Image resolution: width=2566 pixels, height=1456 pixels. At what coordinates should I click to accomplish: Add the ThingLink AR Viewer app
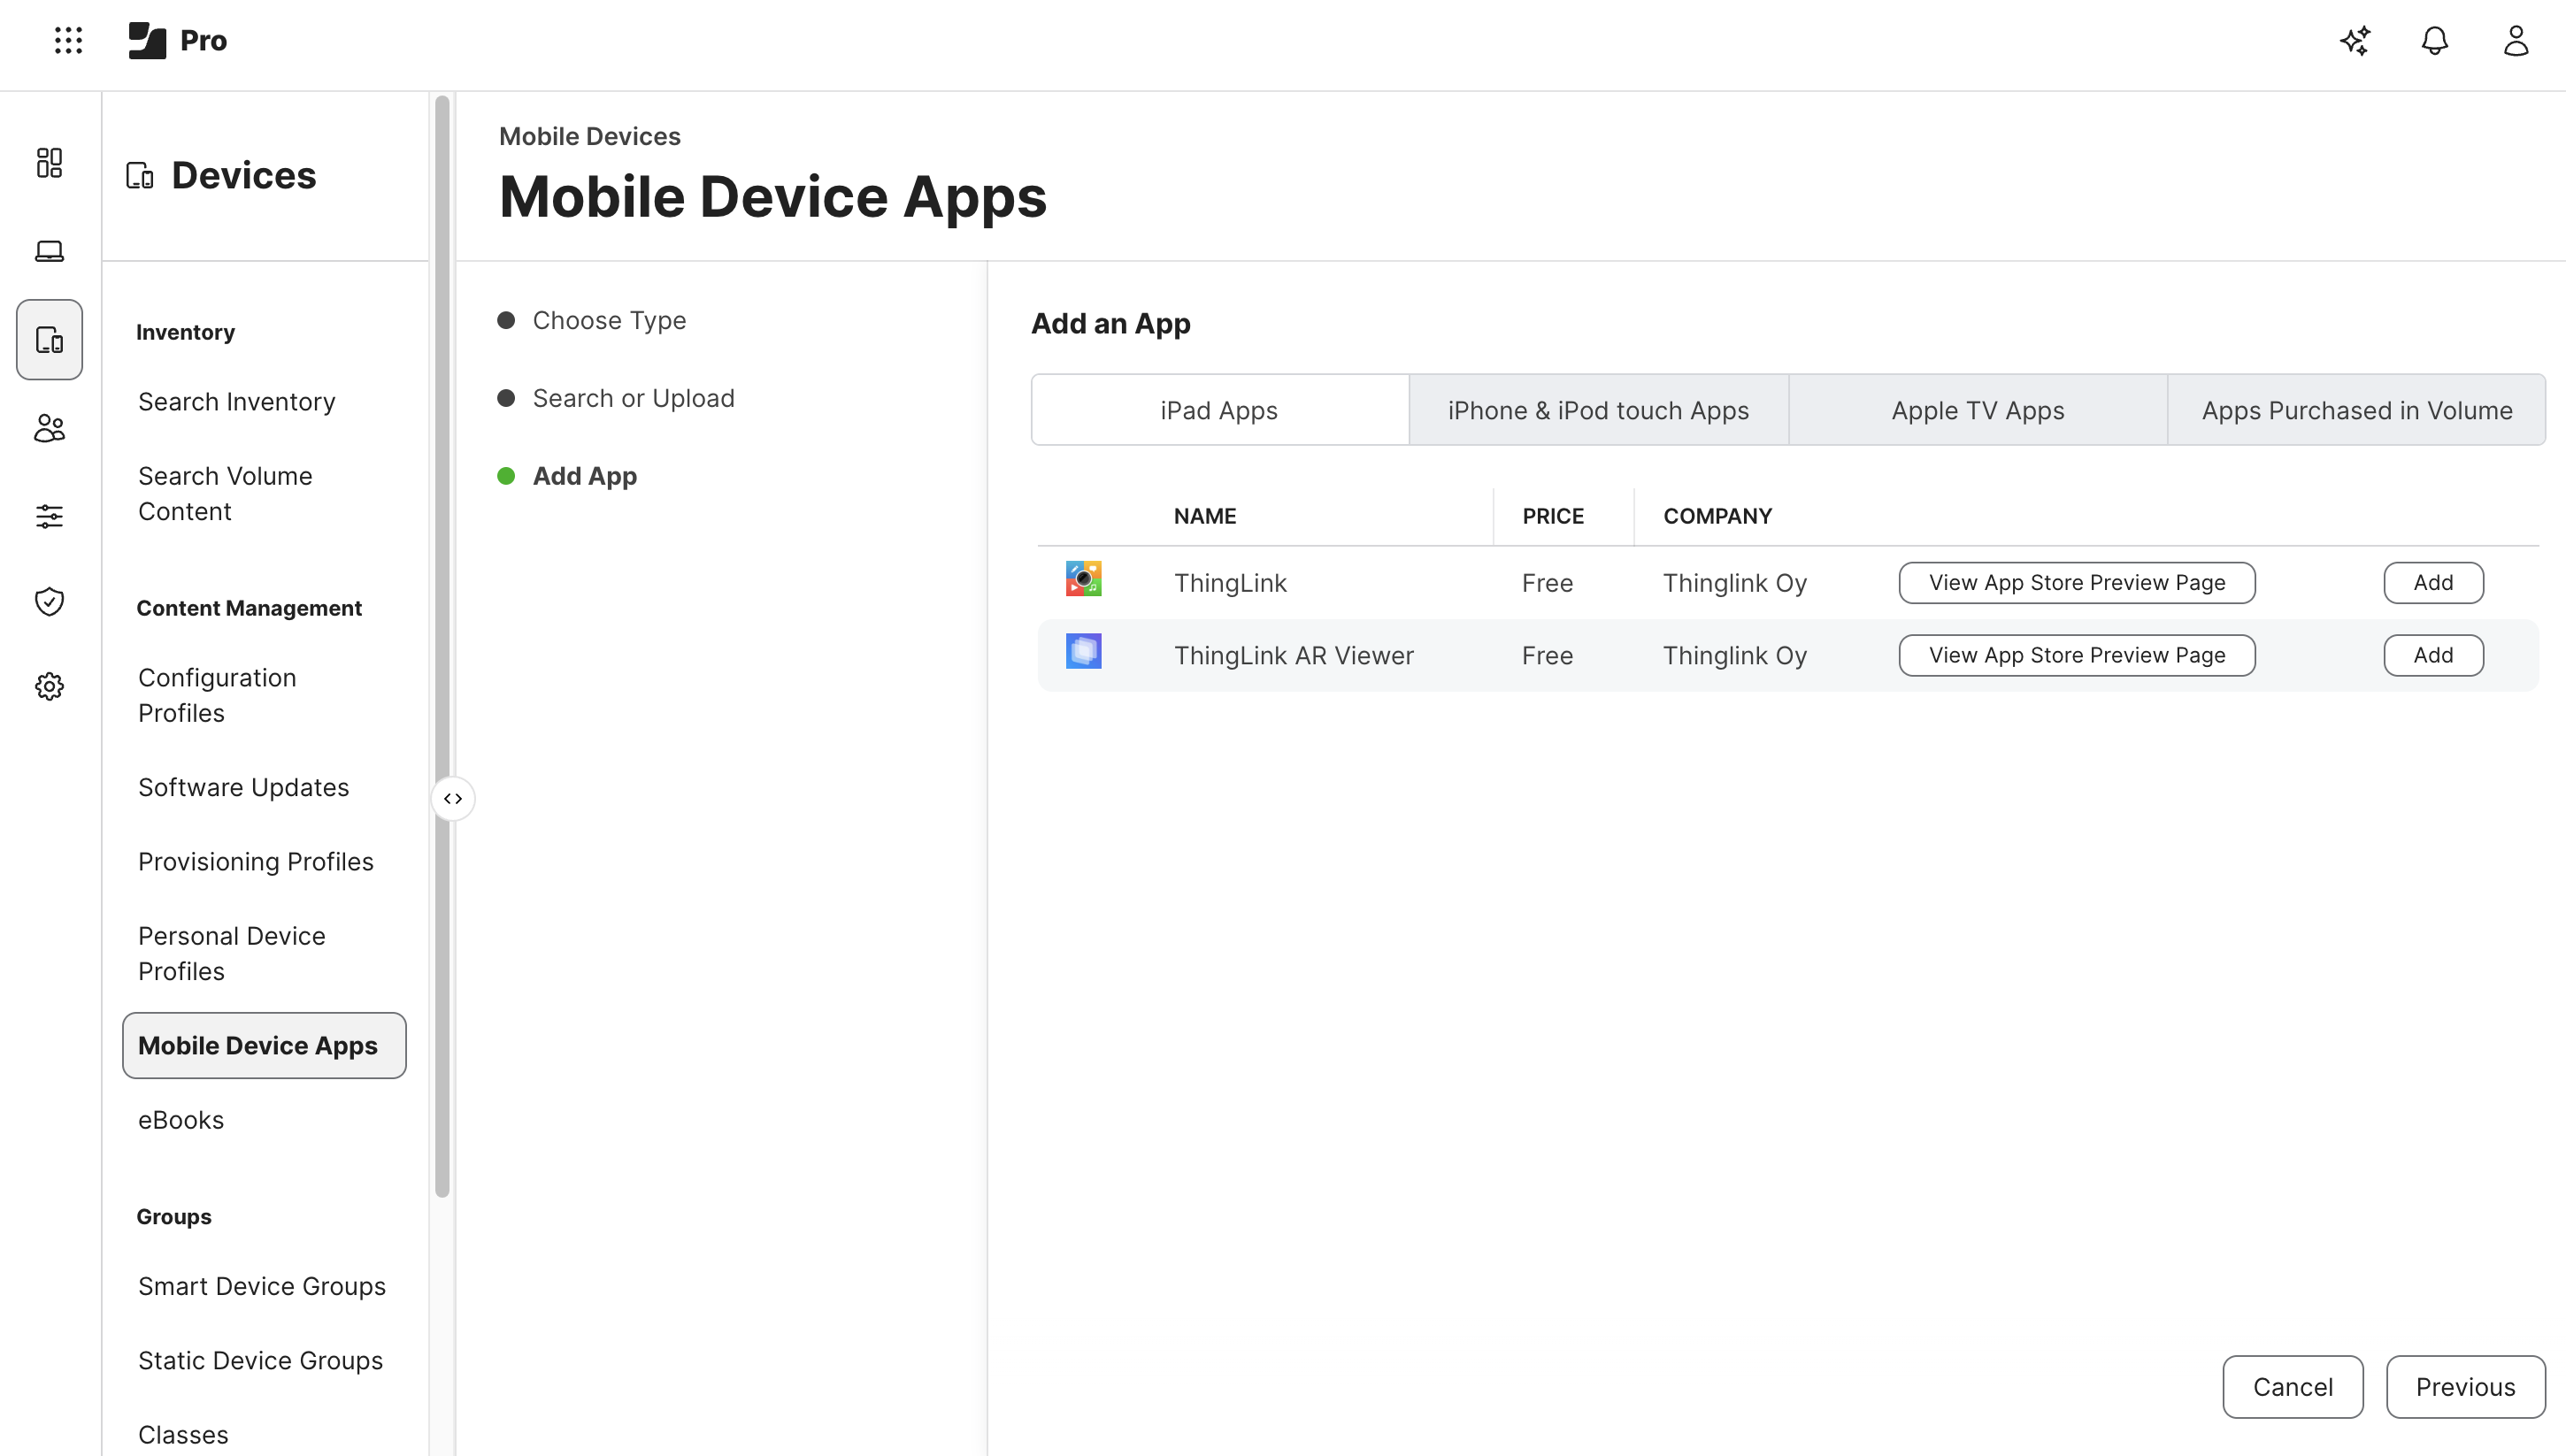pos(2432,655)
